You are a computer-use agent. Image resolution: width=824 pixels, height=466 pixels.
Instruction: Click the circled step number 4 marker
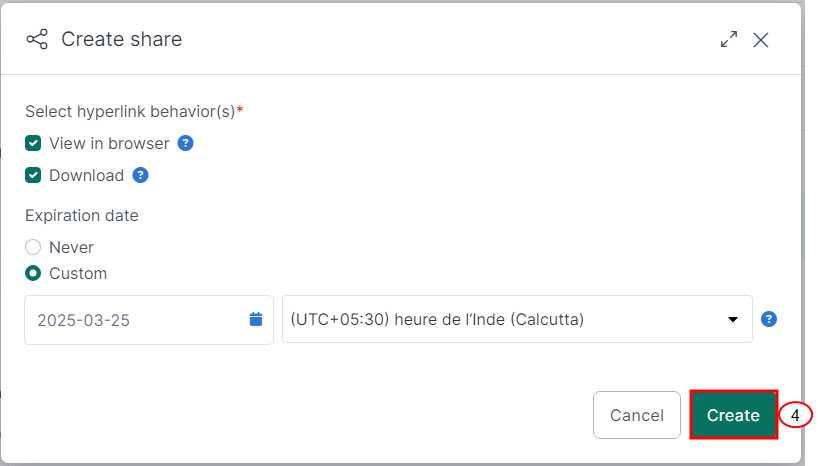click(795, 415)
